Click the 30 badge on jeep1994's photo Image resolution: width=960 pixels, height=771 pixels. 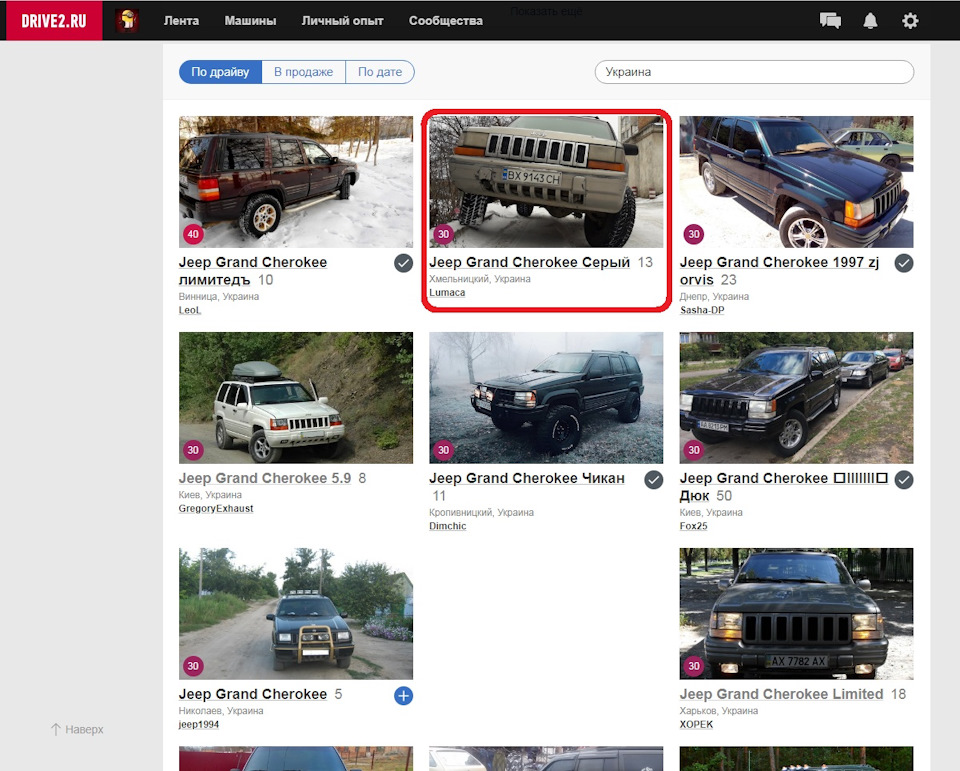[x=193, y=666]
